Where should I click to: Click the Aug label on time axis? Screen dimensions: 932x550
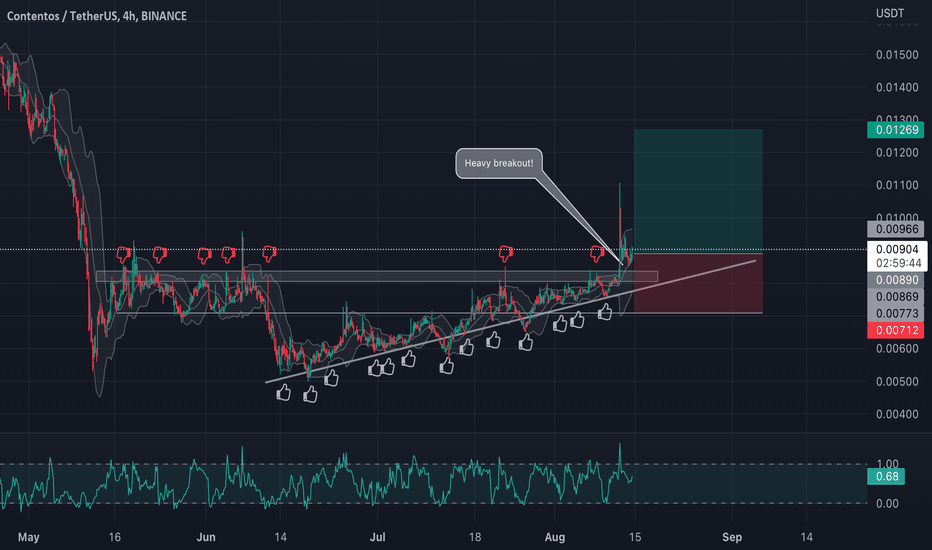(555, 538)
